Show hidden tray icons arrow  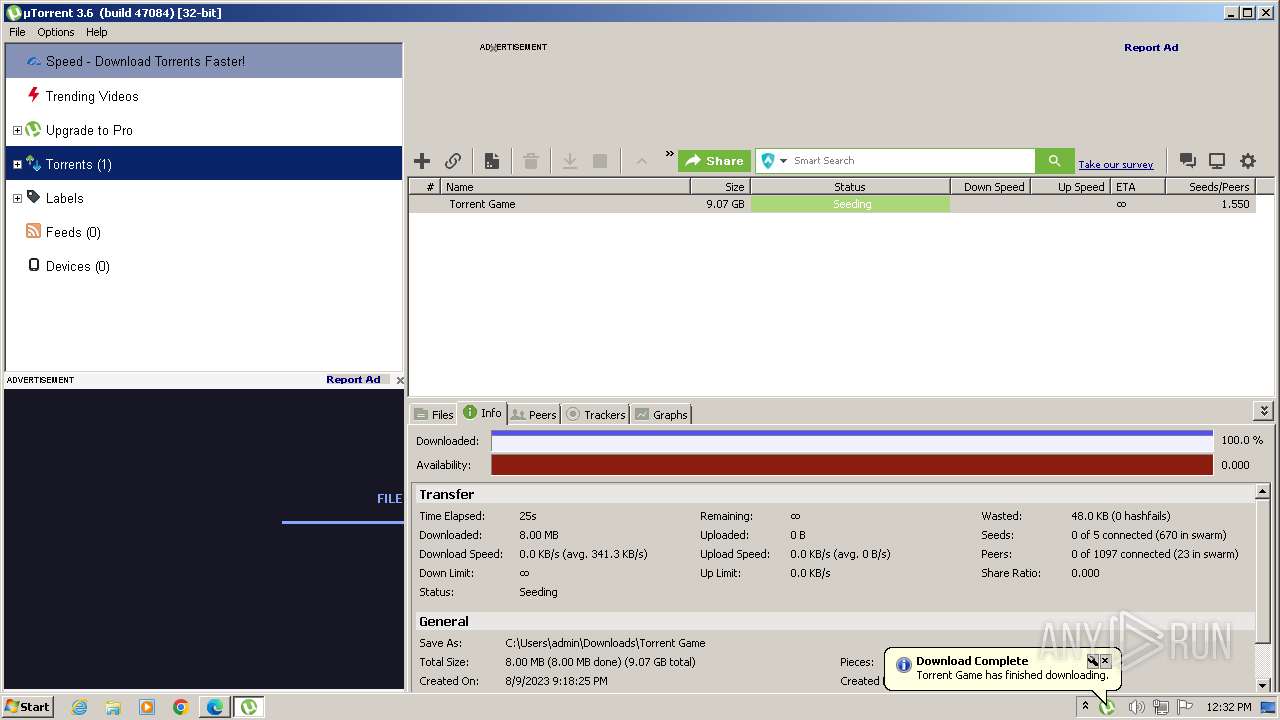point(1085,706)
